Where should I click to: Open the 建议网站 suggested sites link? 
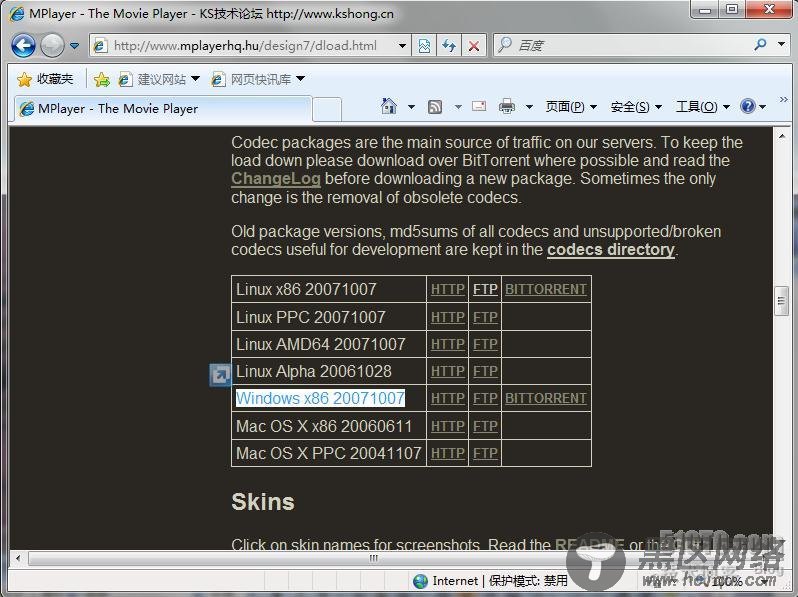[158, 79]
